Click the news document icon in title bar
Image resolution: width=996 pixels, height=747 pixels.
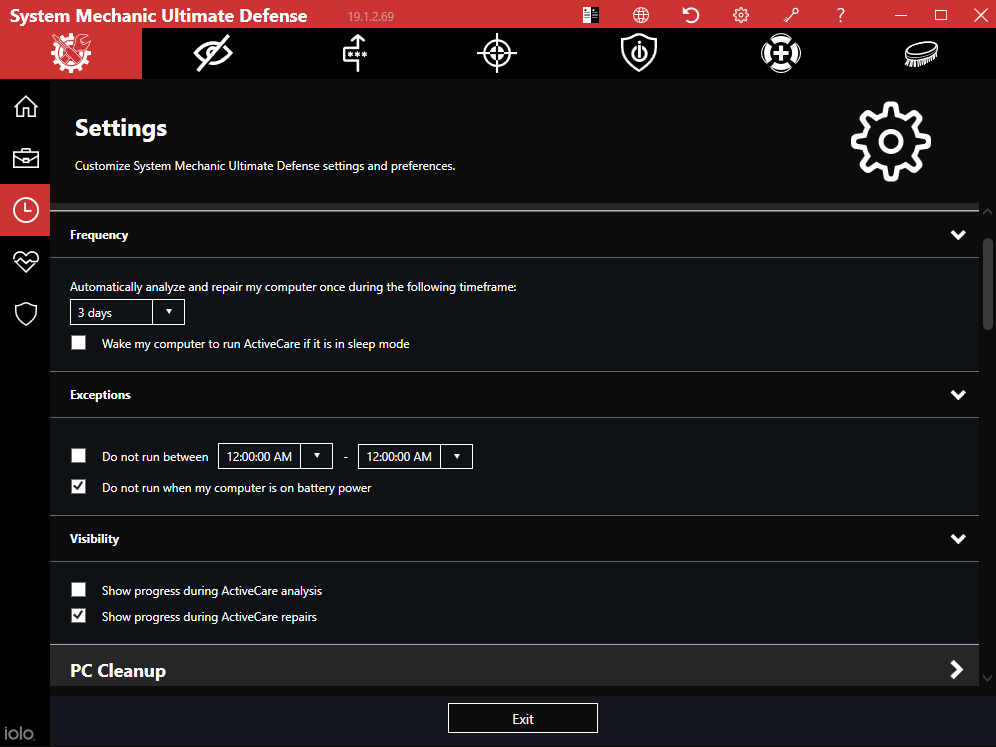click(591, 15)
